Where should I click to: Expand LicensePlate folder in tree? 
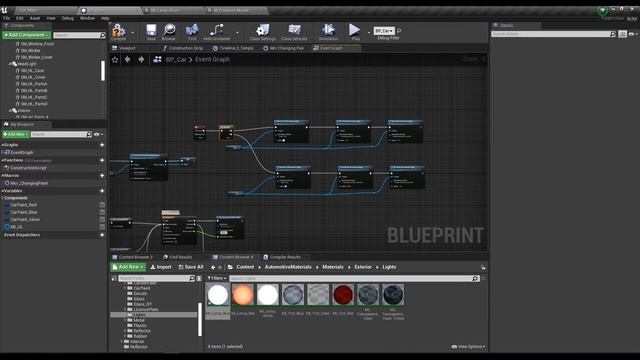point(125,310)
